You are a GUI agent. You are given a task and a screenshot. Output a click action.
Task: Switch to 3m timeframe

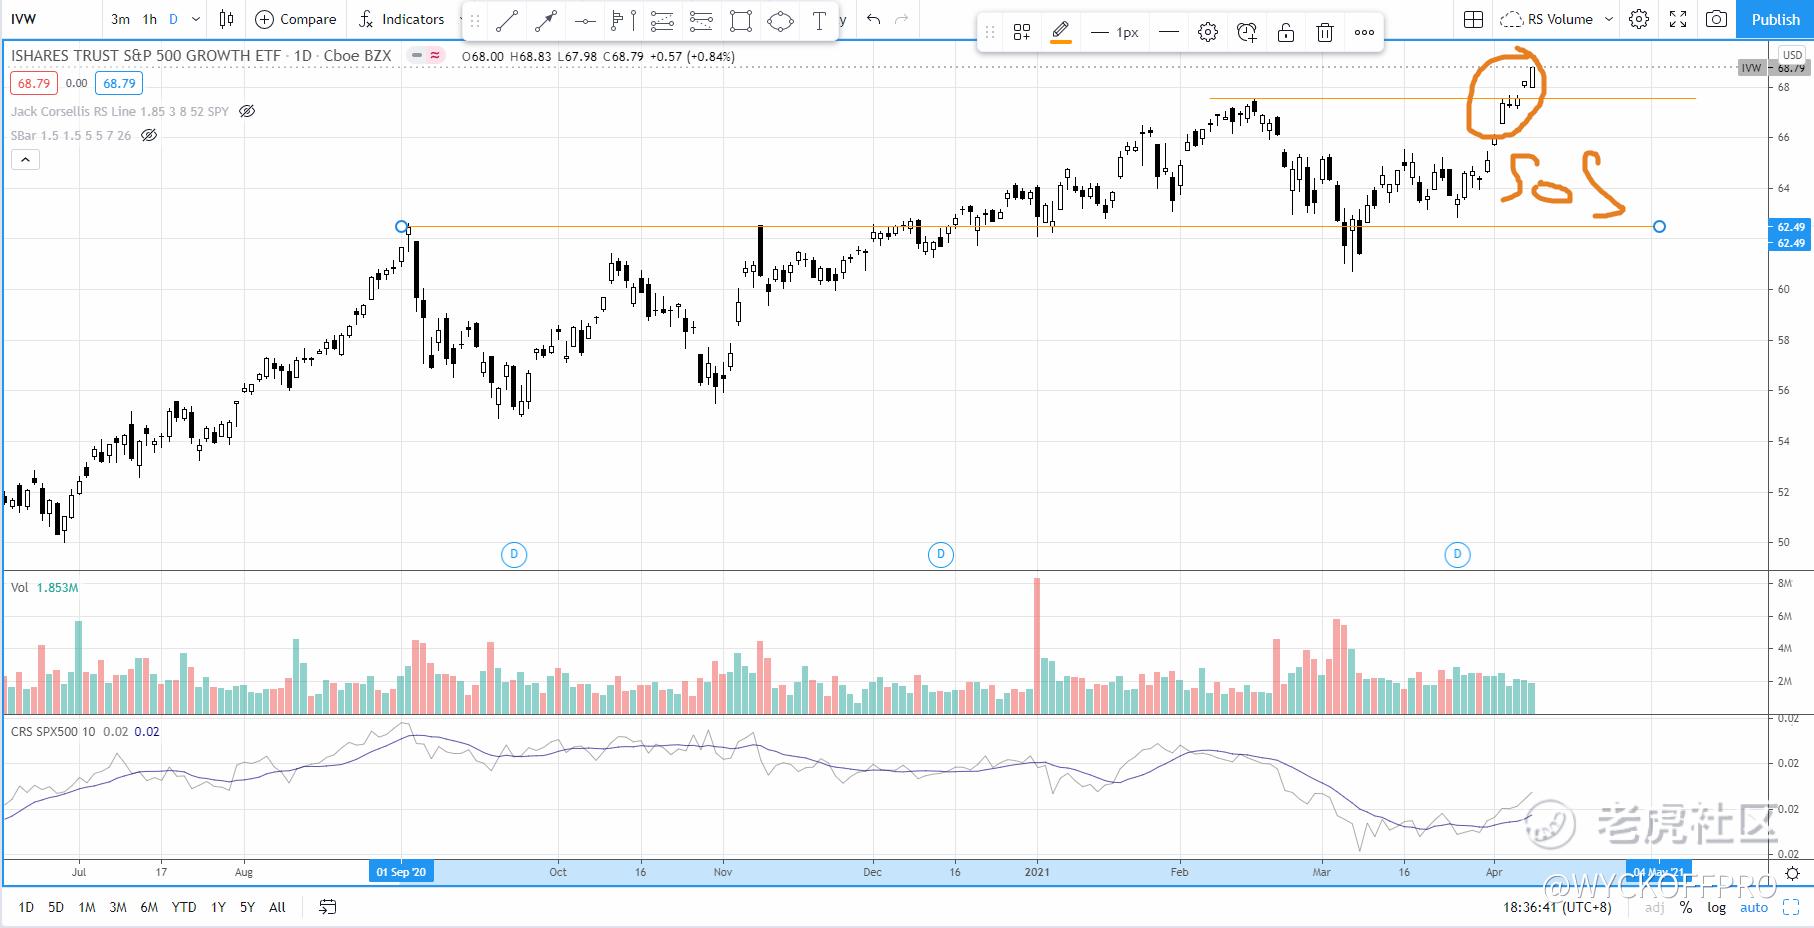click(x=120, y=19)
